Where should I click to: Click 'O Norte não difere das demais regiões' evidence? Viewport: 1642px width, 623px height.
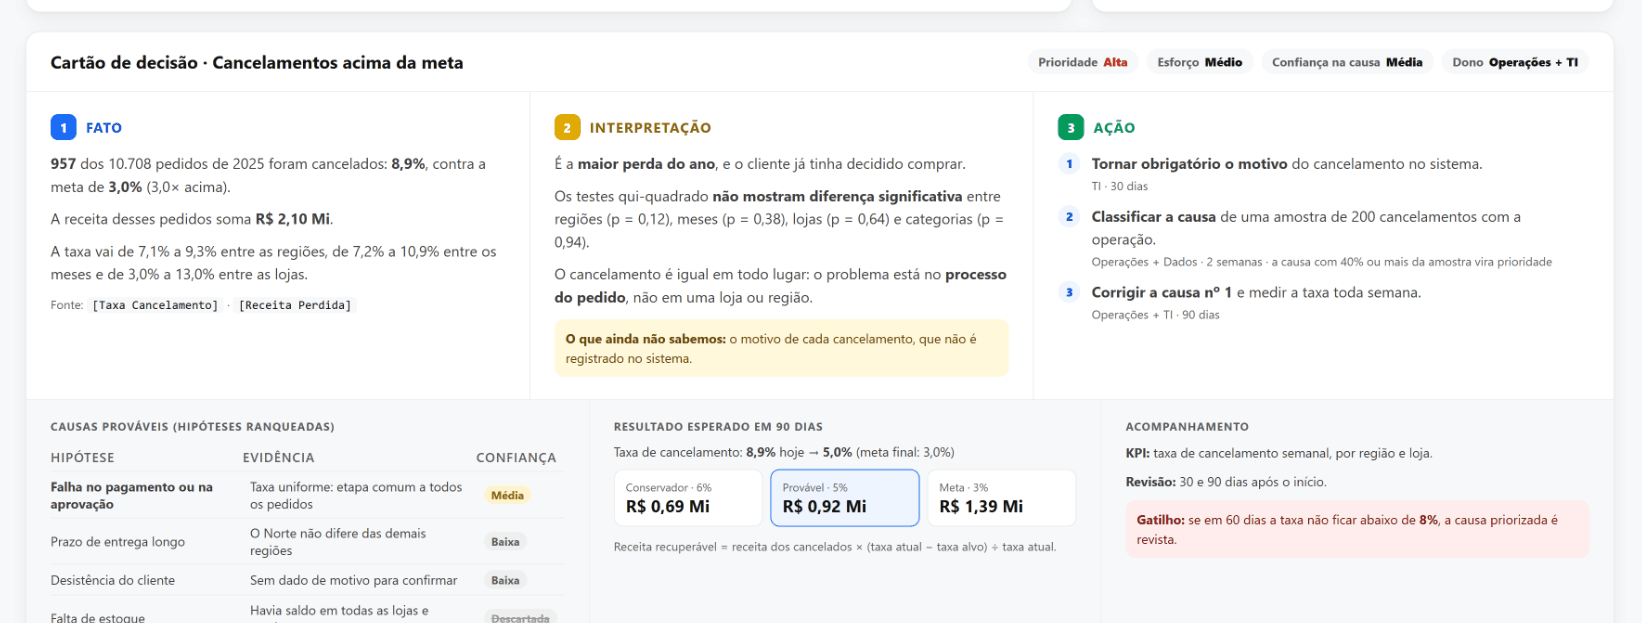[x=338, y=542]
